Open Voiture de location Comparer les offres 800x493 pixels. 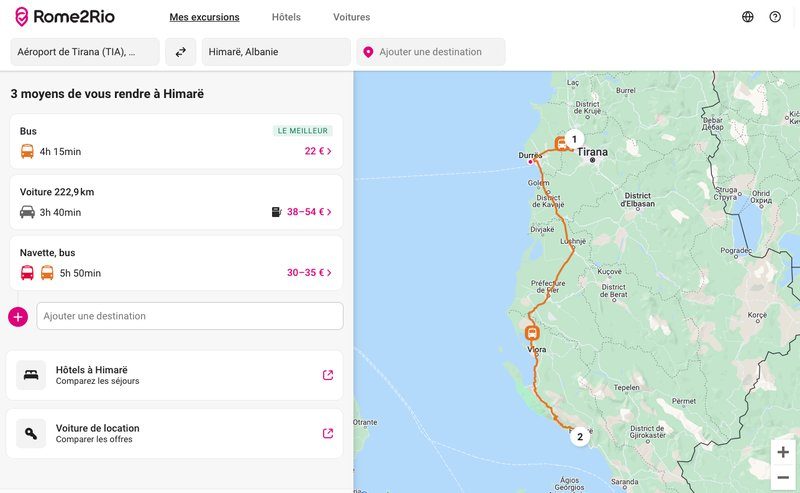tap(174, 433)
